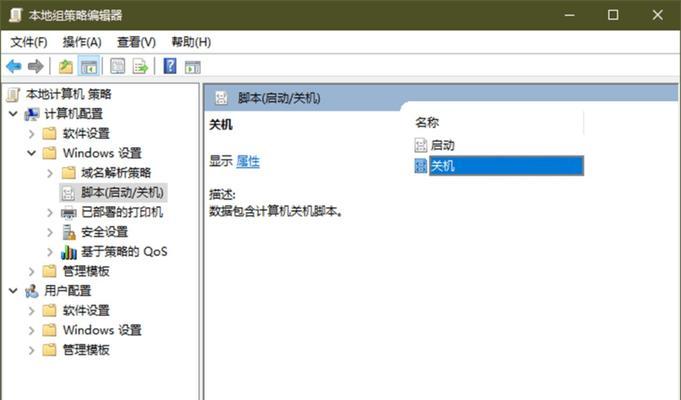Toggle the Show/Hide action pane icon
This screenshot has width=681, height=400.
pos(192,67)
